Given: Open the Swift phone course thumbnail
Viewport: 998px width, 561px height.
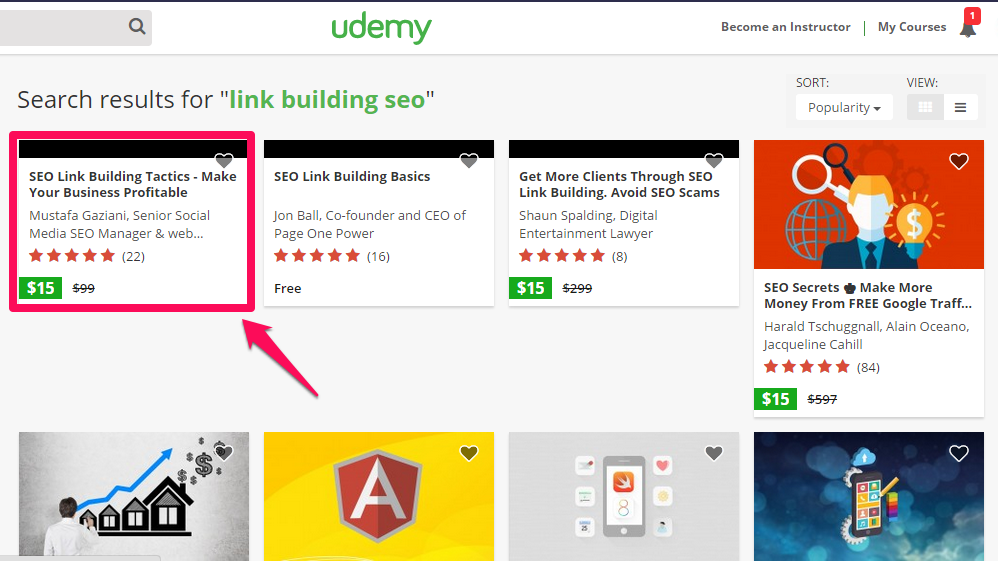Looking at the screenshot, I should click(x=624, y=497).
